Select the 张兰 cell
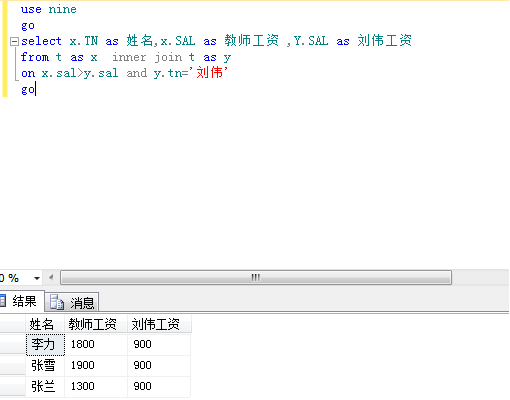 tap(45, 386)
